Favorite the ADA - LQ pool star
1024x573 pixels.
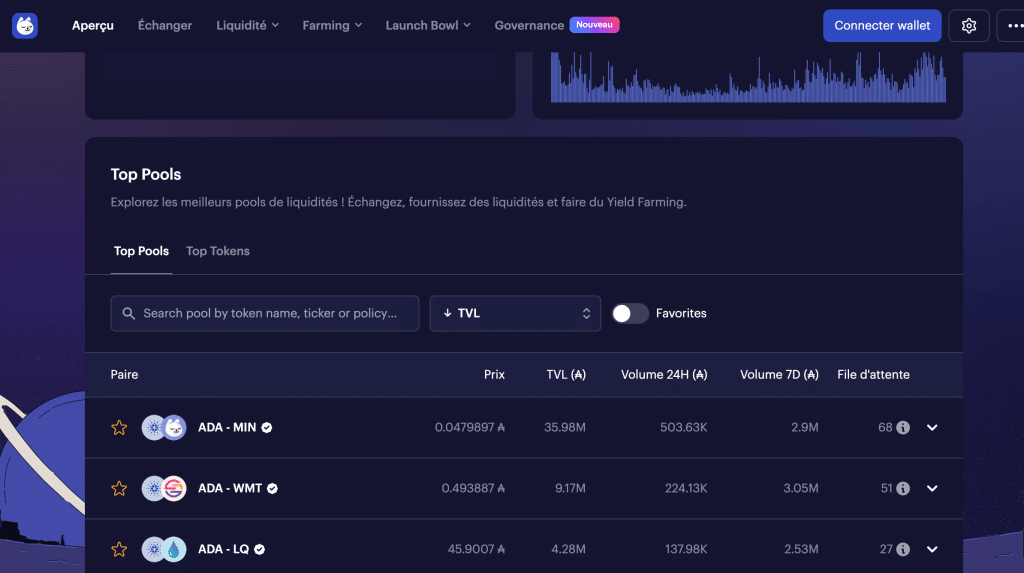(x=119, y=549)
